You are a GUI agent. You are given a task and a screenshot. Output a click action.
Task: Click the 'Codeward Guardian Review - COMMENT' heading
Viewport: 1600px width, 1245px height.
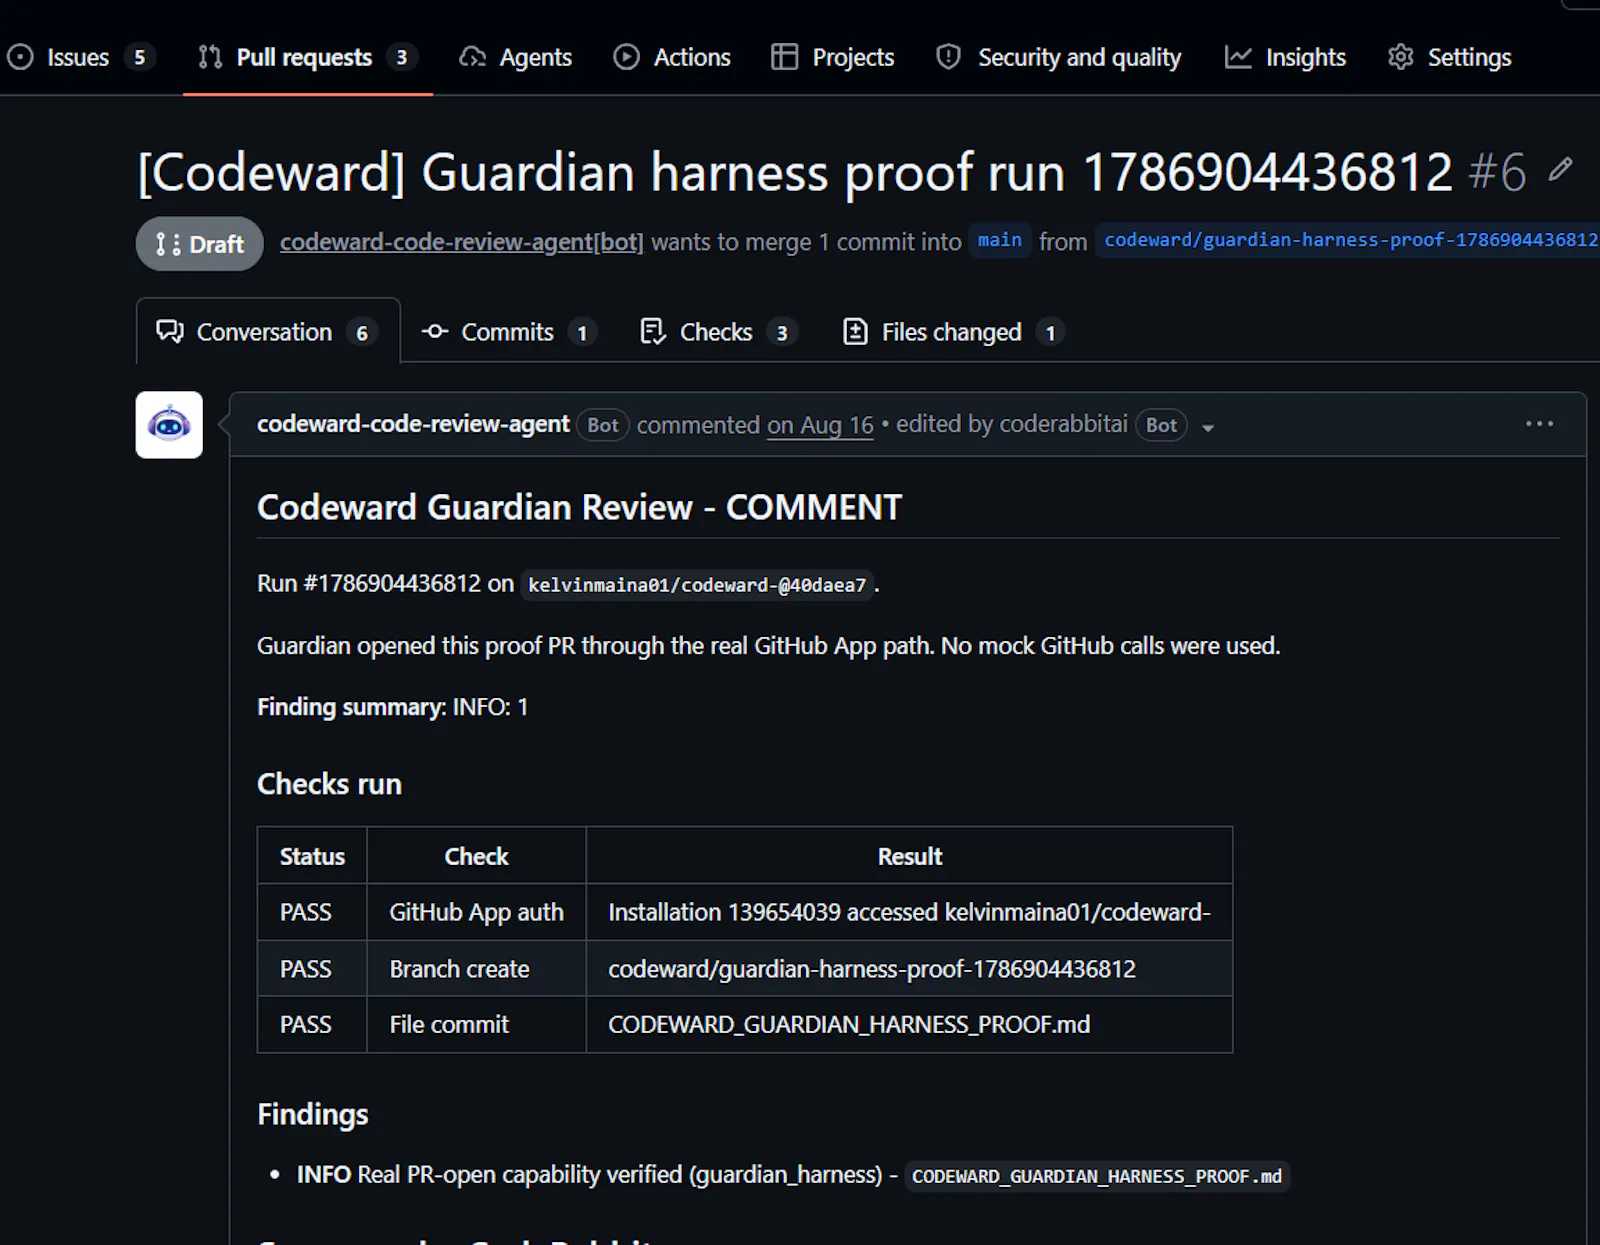(579, 507)
